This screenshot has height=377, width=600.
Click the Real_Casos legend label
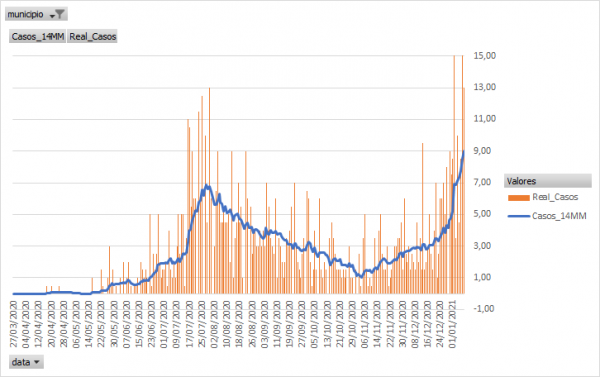[555, 197]
